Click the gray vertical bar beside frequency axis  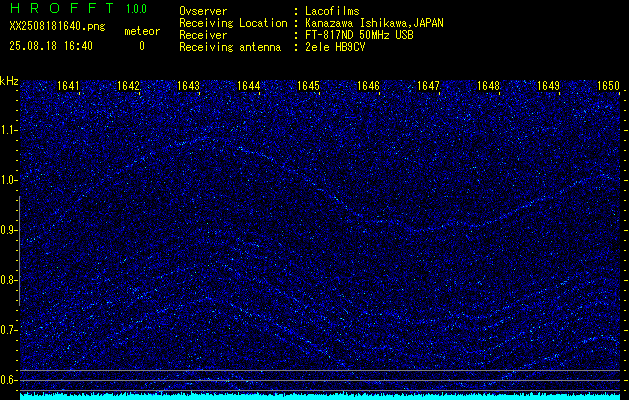point(19,251)
